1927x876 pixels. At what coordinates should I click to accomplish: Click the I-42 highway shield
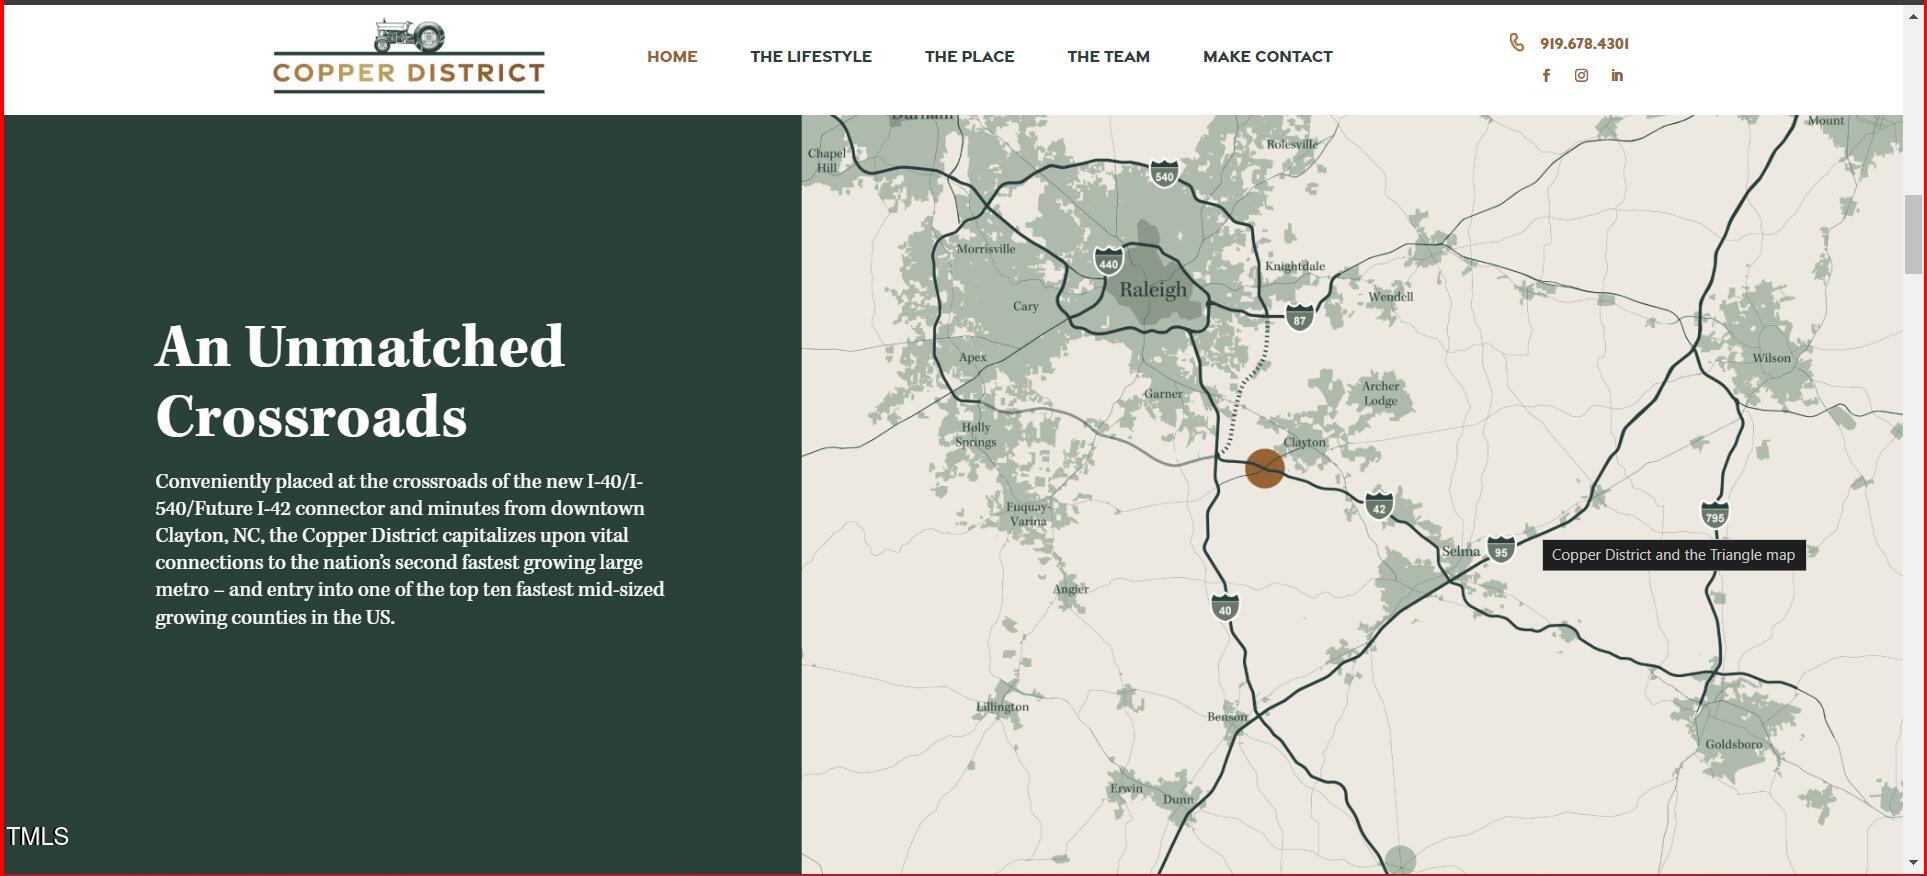pyautogui.click(x=1379, y=506)
